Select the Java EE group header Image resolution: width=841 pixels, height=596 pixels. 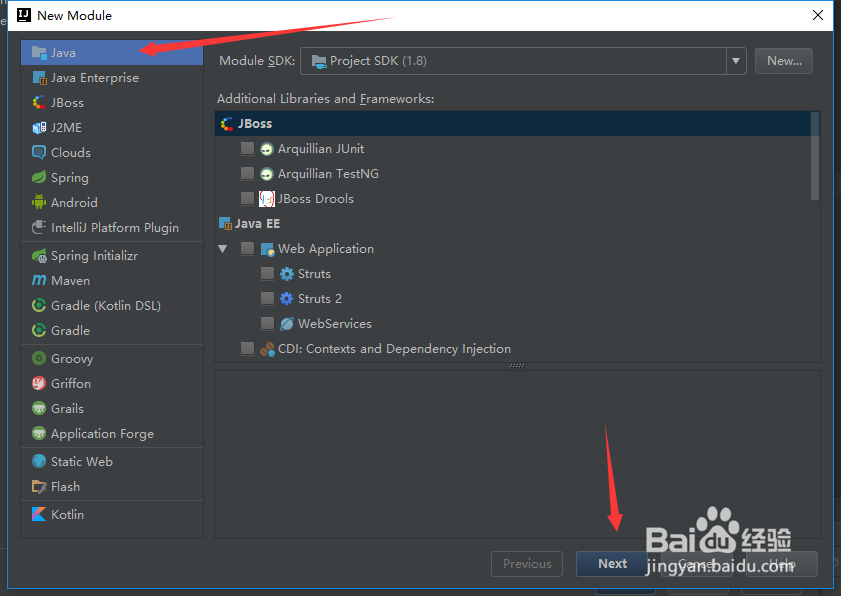click(514, 224)
